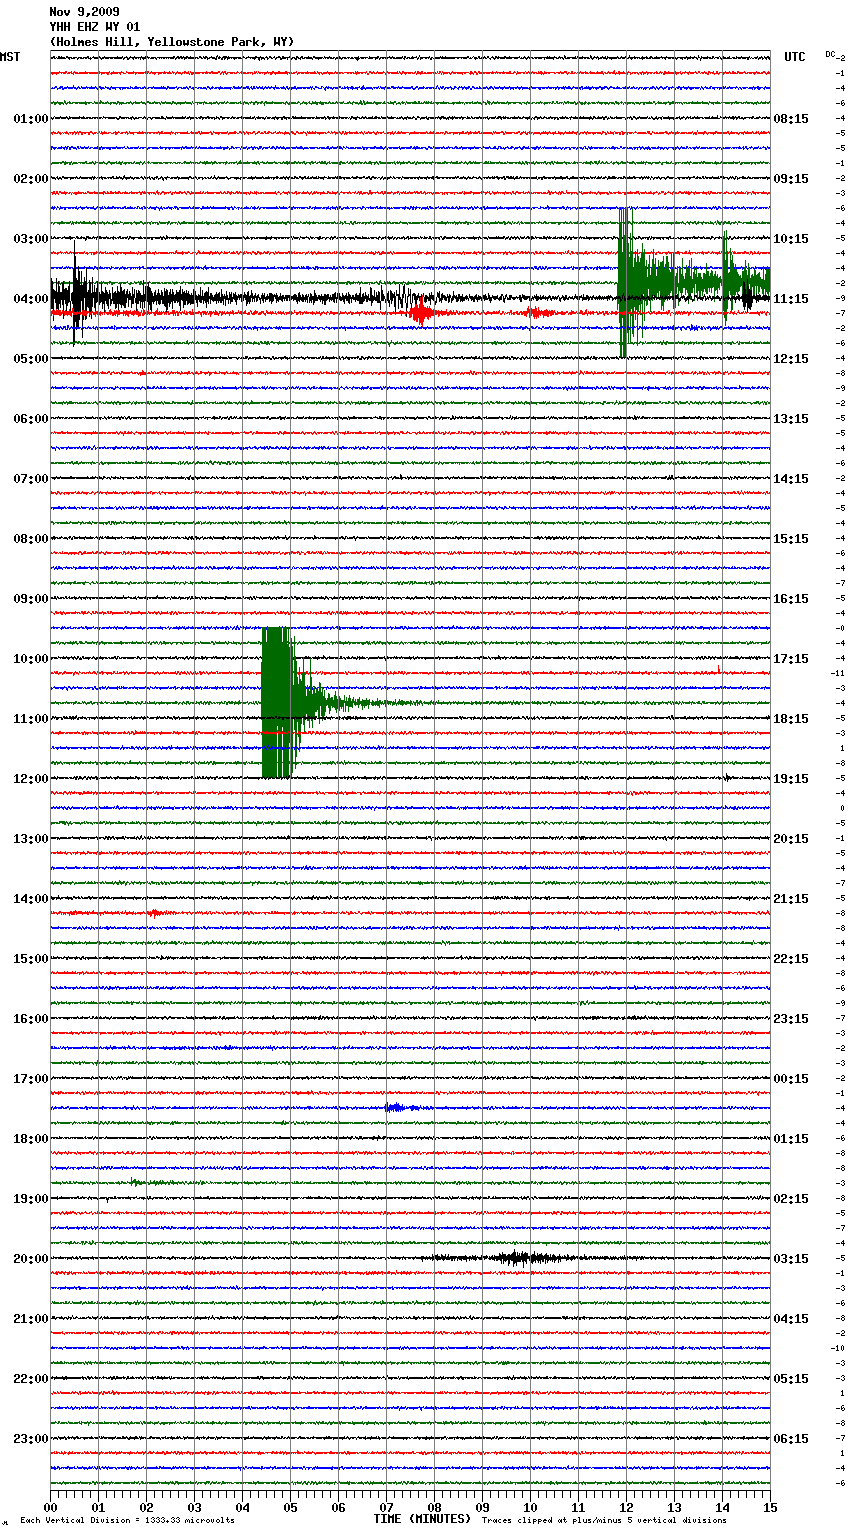The height and width of the screenshot is (1534, 850).
Task: Click minute tick 10 on the bottom axis
Action: (x=530, y=1507)
